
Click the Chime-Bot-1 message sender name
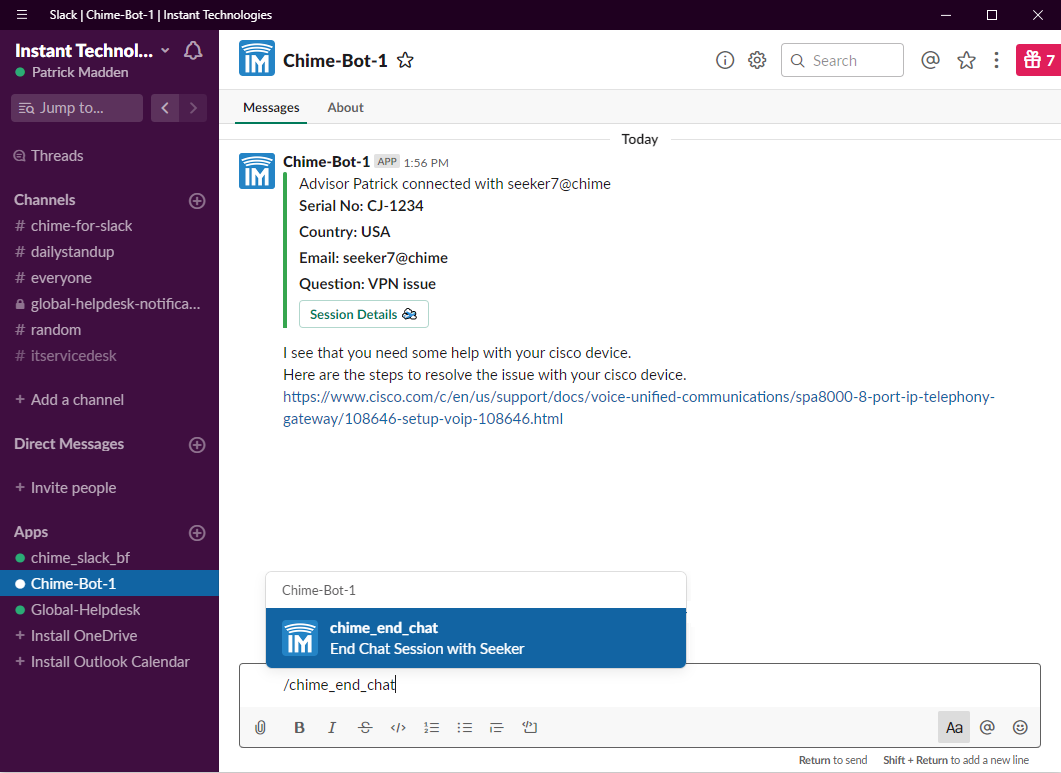coord(326,162)
